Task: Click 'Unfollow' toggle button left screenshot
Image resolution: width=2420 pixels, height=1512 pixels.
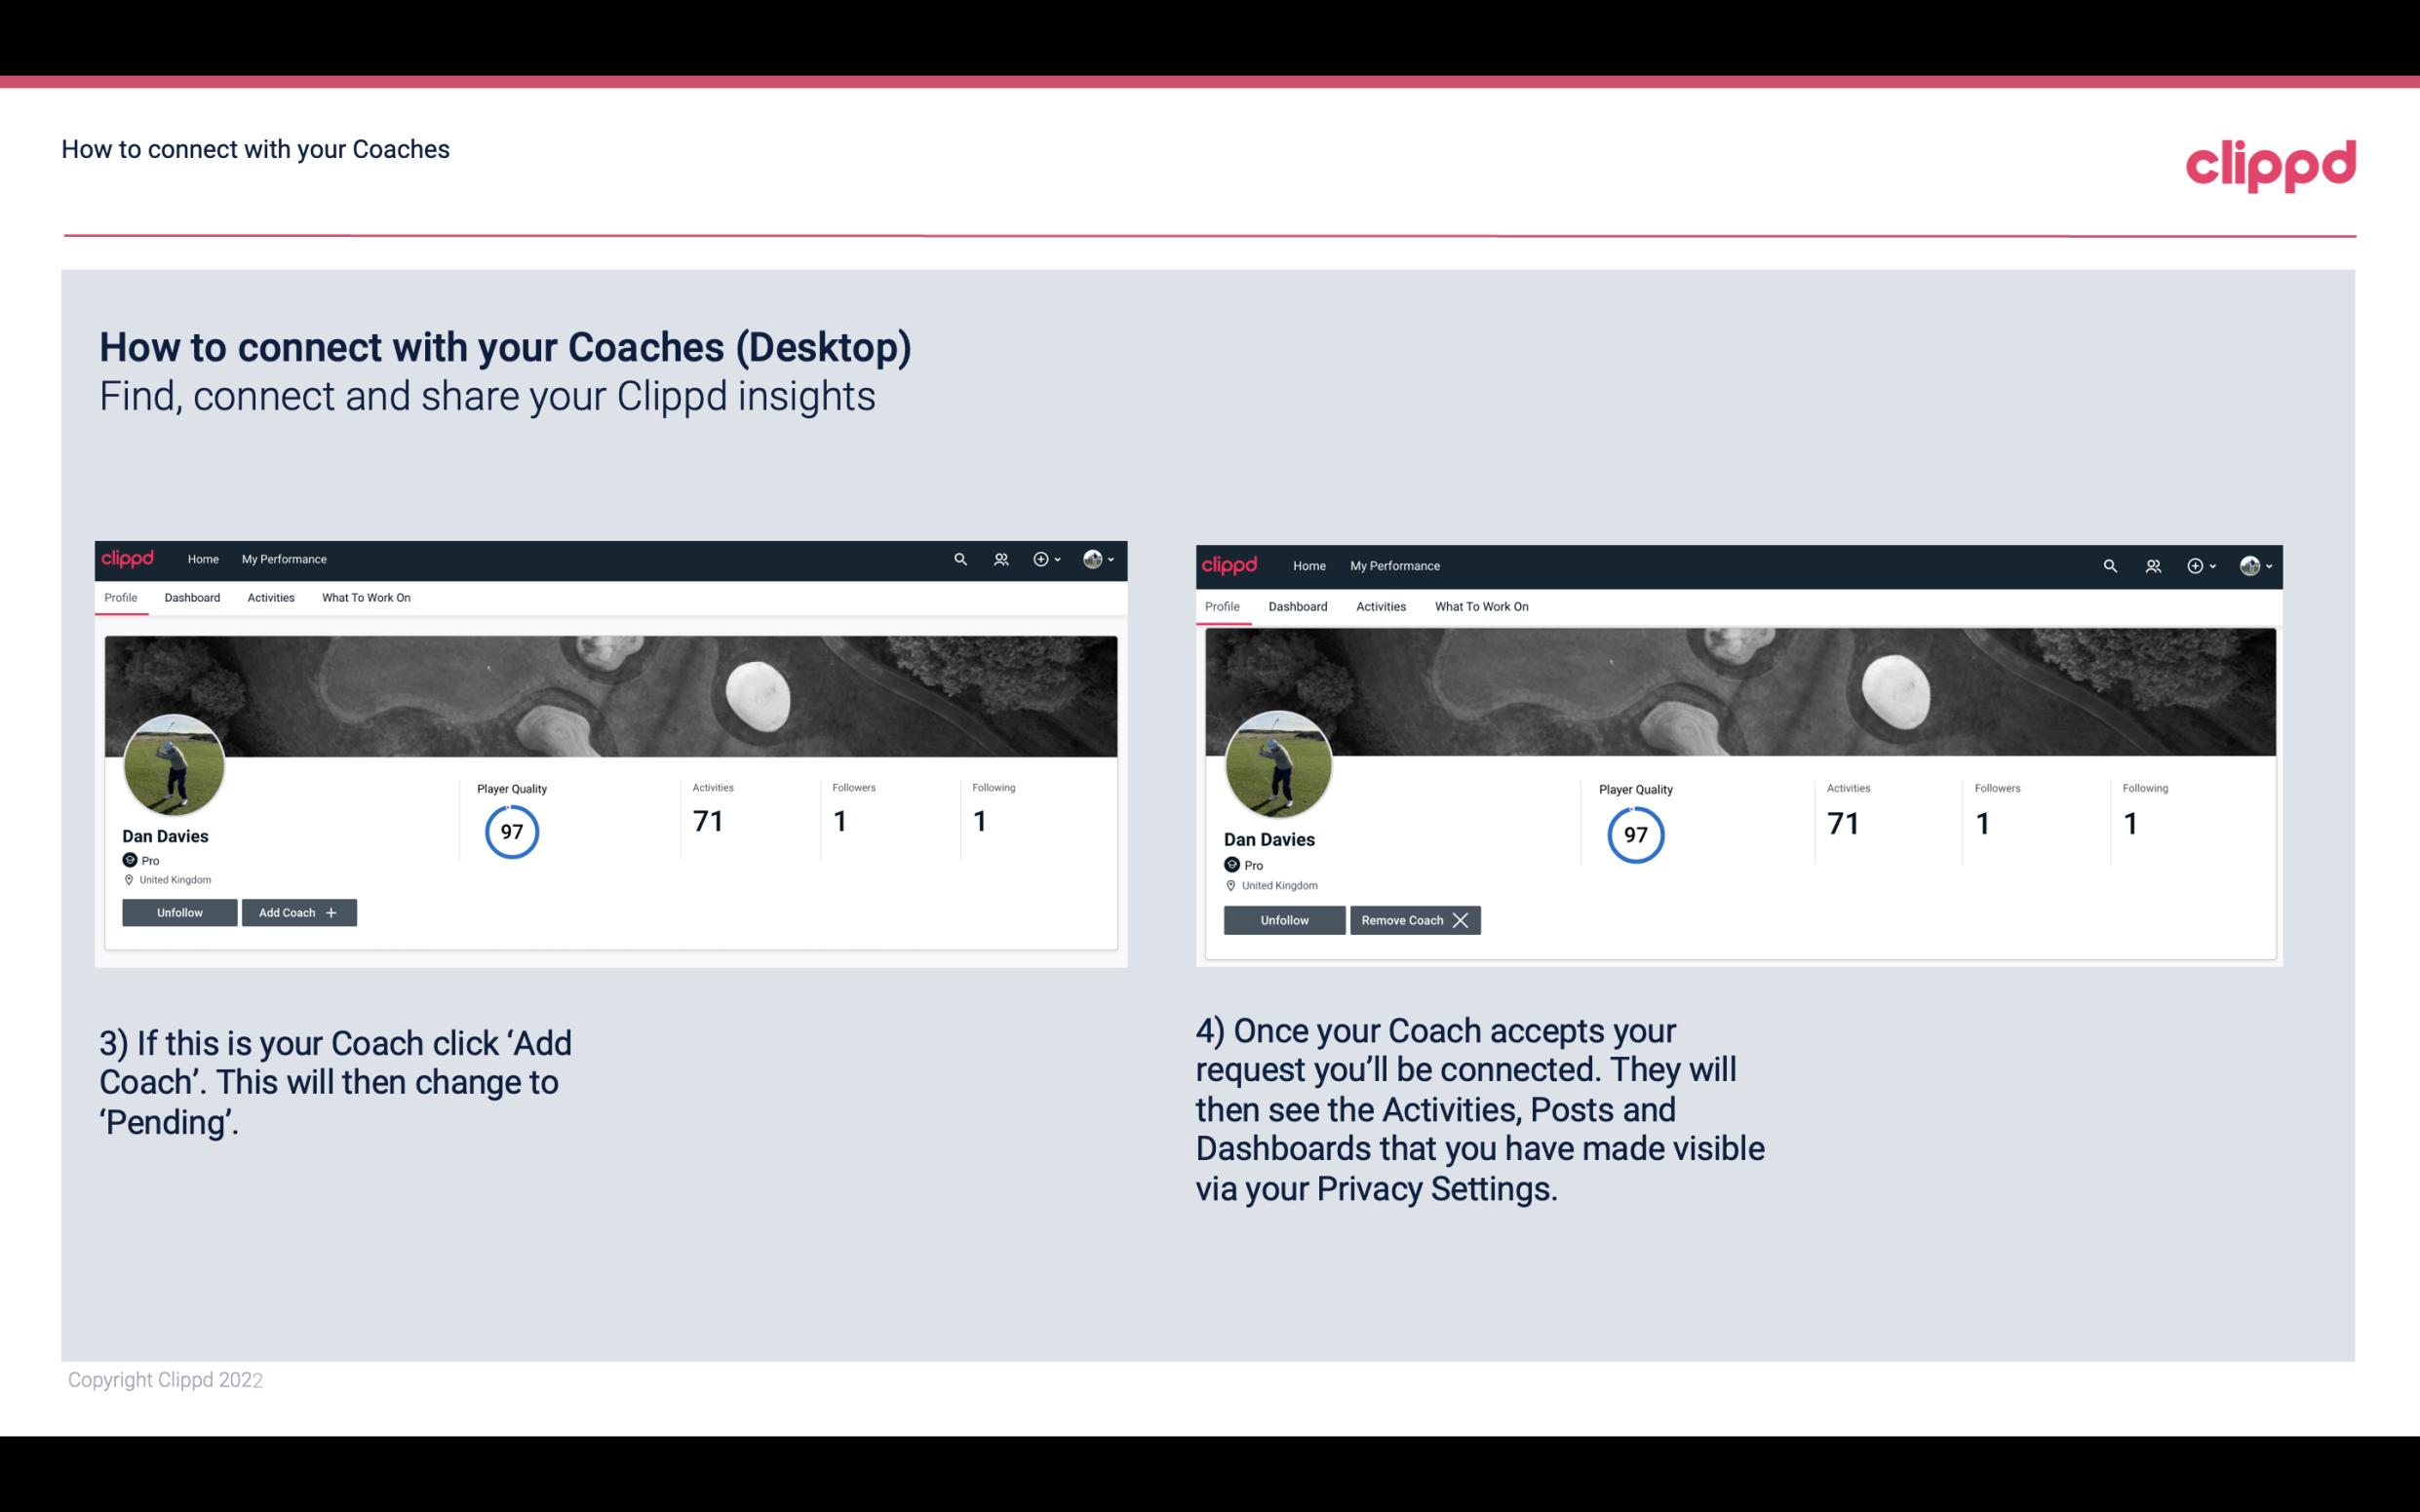Action: [179, 911]
